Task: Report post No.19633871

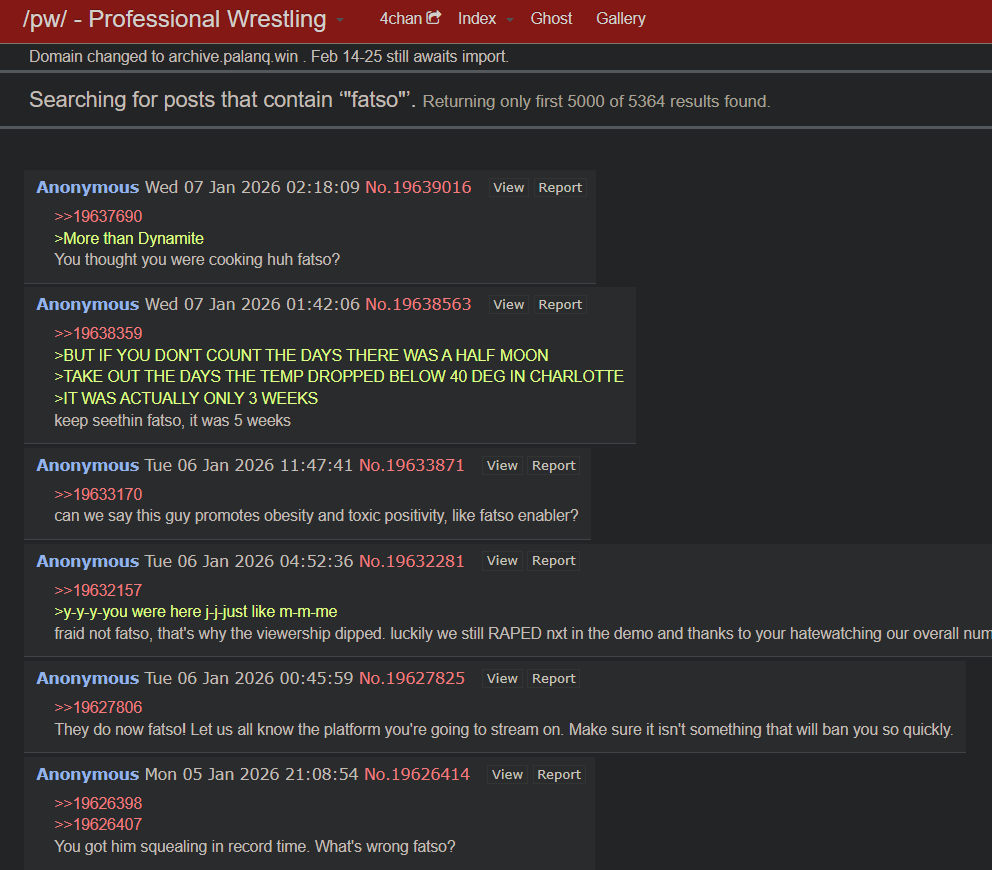Action: click(x=554, y=466)
